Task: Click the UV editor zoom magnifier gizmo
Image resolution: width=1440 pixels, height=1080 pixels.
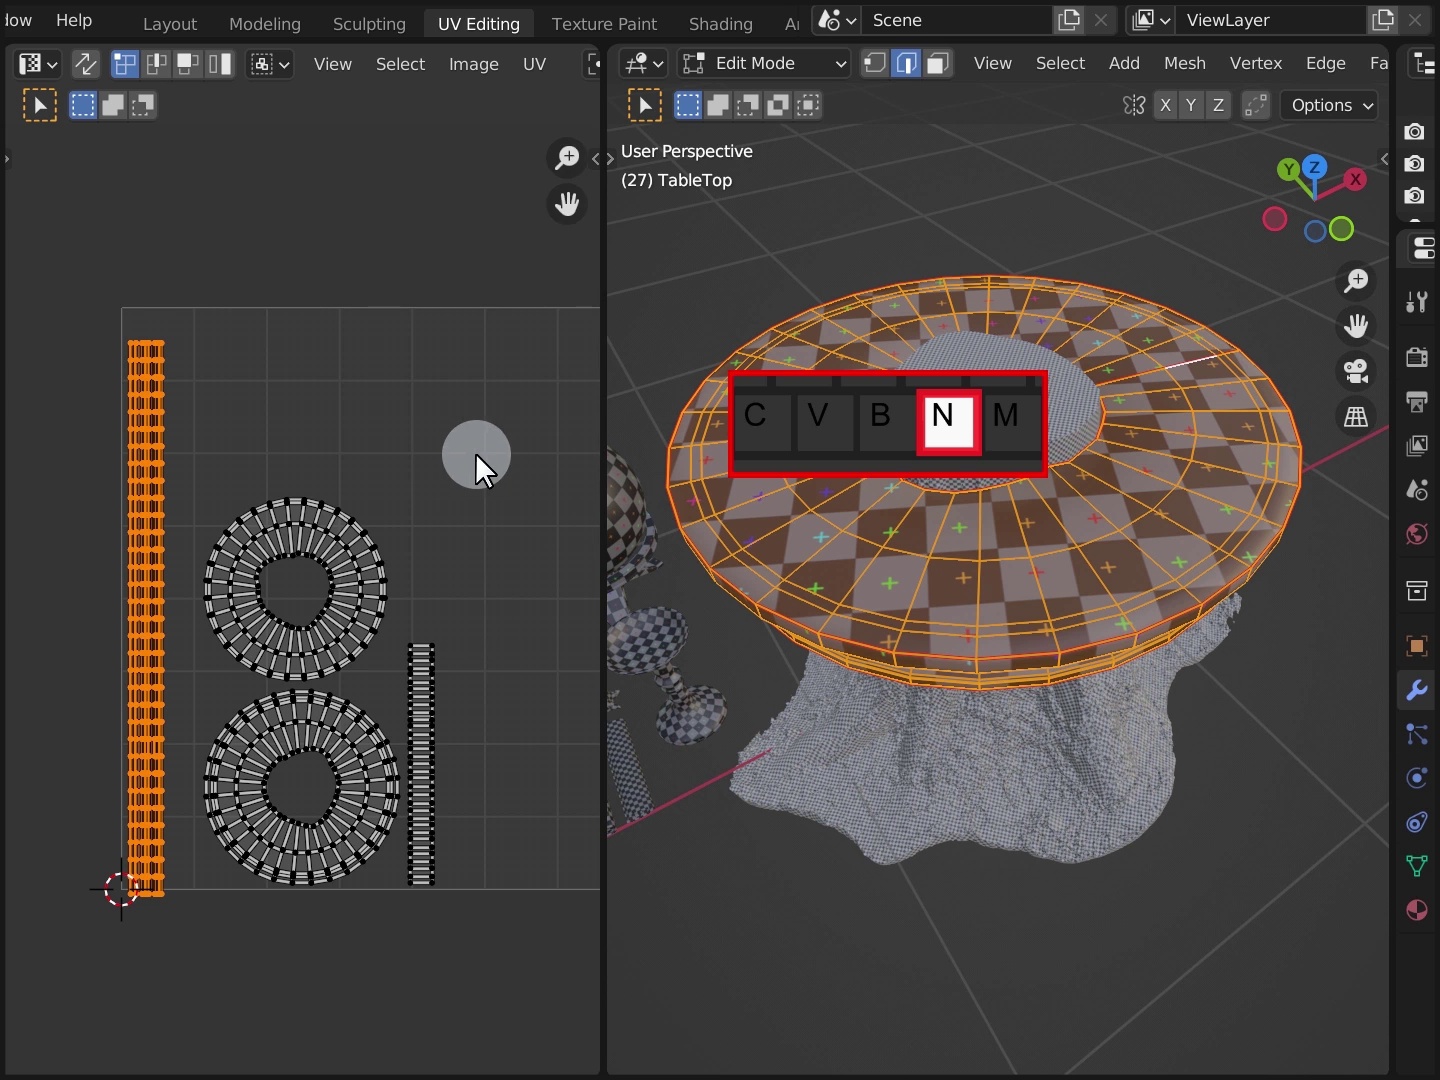Action: click(x=567, y=158)
